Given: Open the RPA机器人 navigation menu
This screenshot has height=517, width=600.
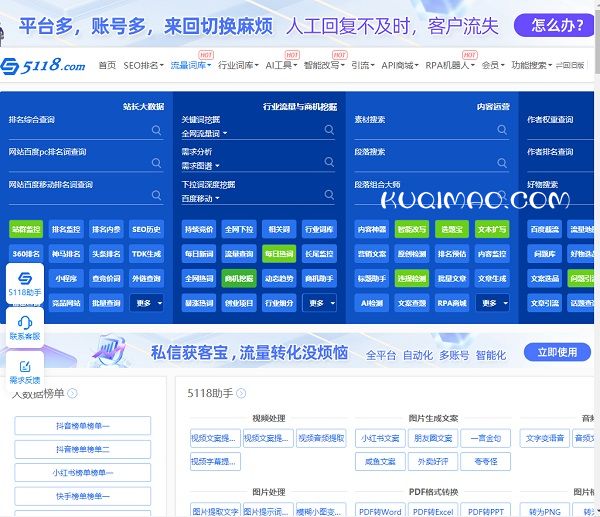Looking at the screenshot, I should tap(450, 65).
